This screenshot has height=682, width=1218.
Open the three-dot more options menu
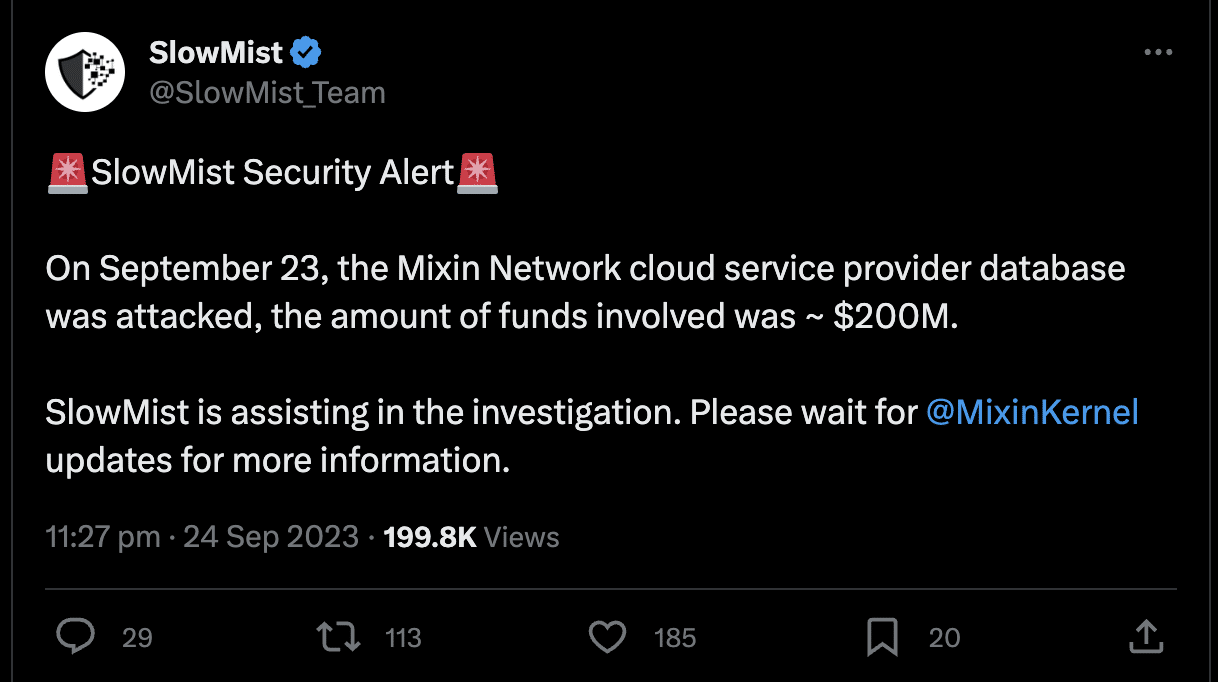tap(1158, 53)
